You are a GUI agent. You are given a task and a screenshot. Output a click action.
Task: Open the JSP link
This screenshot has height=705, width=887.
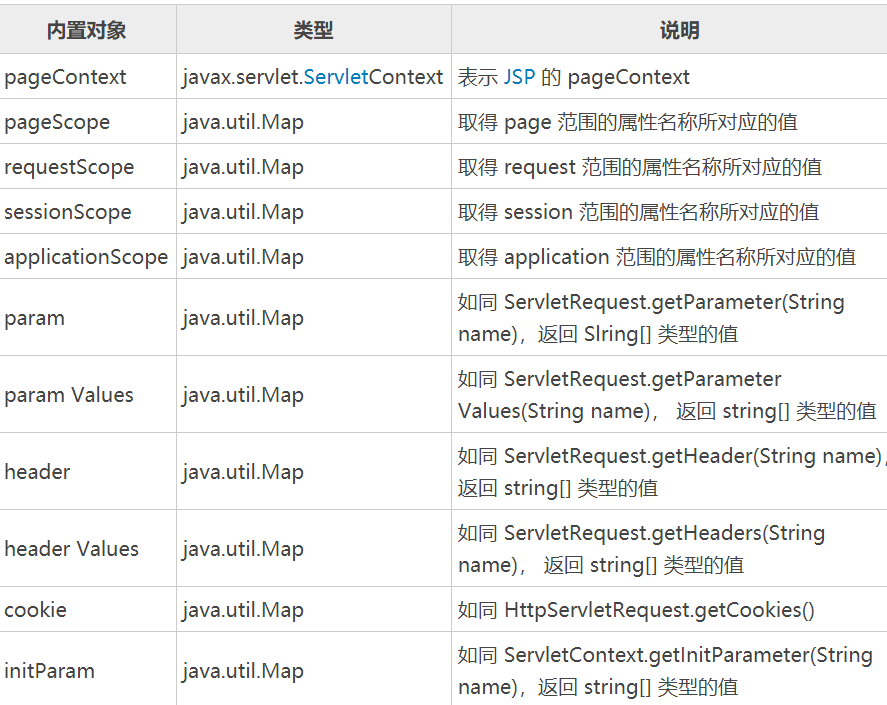tap(519, 77)
